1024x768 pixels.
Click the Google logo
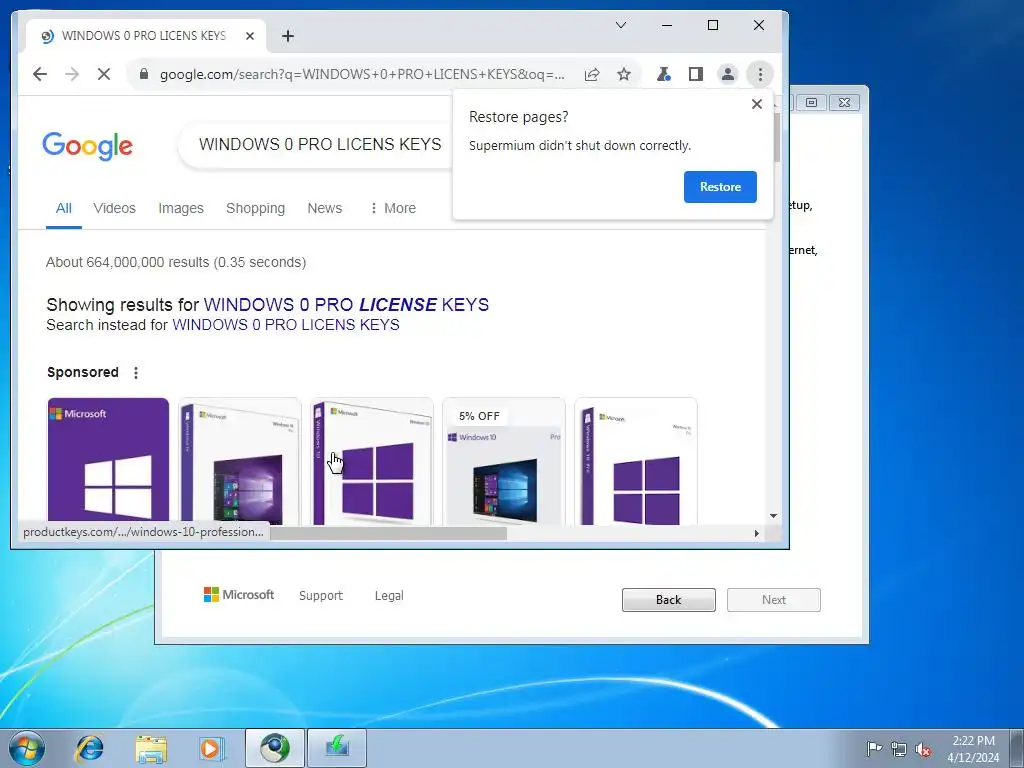[x=88, y=146]
